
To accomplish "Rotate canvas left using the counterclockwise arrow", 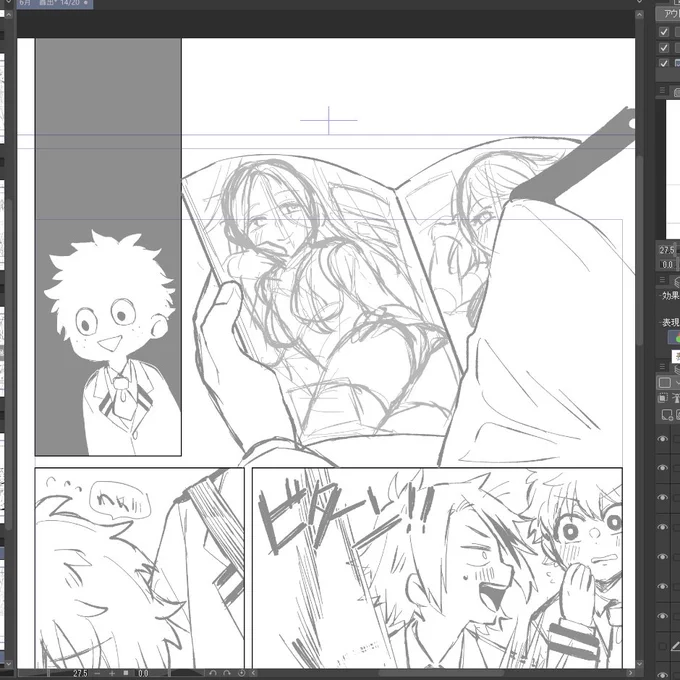I will tap(212, 673).
